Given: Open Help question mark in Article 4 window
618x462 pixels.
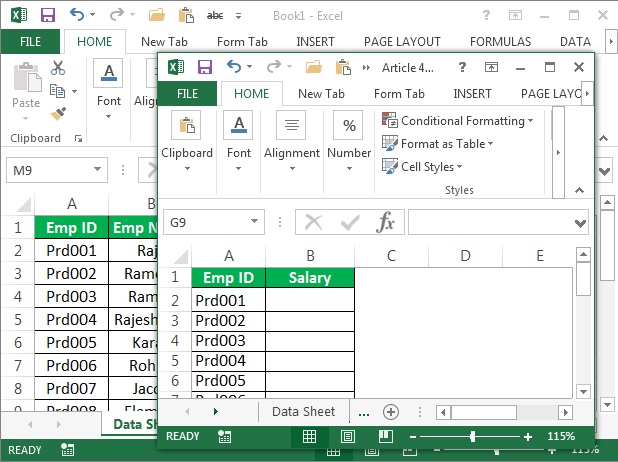Looking at the screenshot, I should [462, 67].
